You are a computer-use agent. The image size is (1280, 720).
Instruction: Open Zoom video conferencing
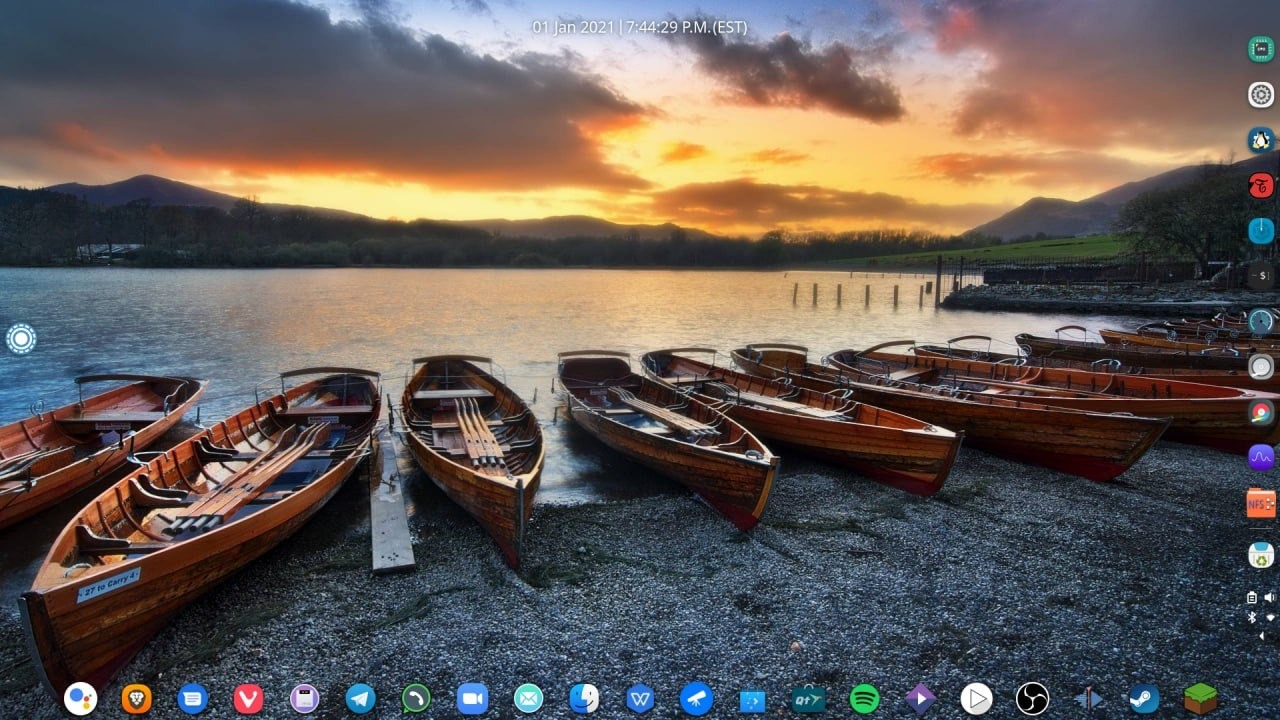[x=472, y=698]
